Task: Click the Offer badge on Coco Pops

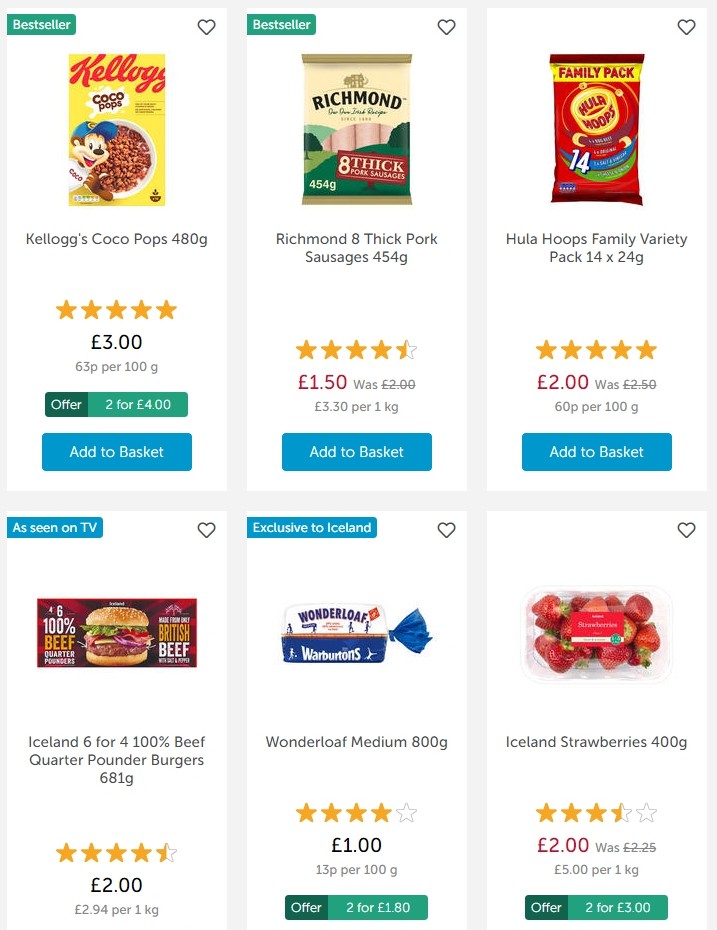Action: (x=66, y=404)
